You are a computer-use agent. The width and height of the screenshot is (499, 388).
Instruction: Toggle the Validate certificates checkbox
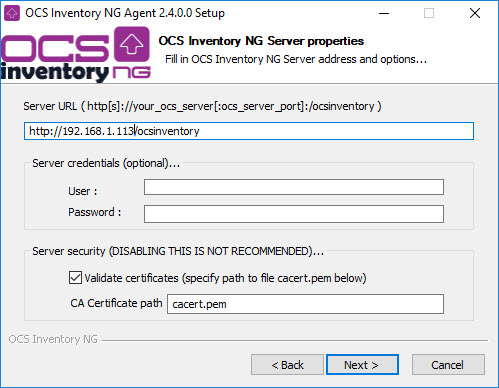75,278
